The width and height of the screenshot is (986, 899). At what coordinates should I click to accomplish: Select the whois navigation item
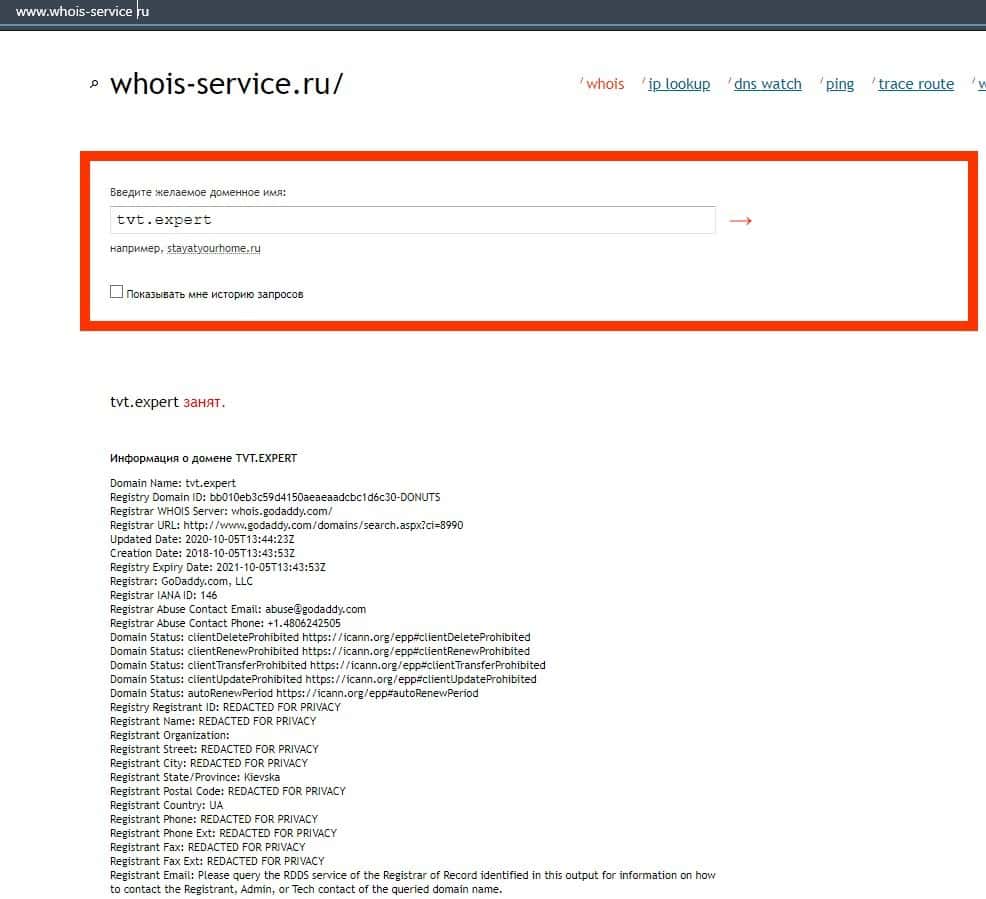(x=605, y=84)
